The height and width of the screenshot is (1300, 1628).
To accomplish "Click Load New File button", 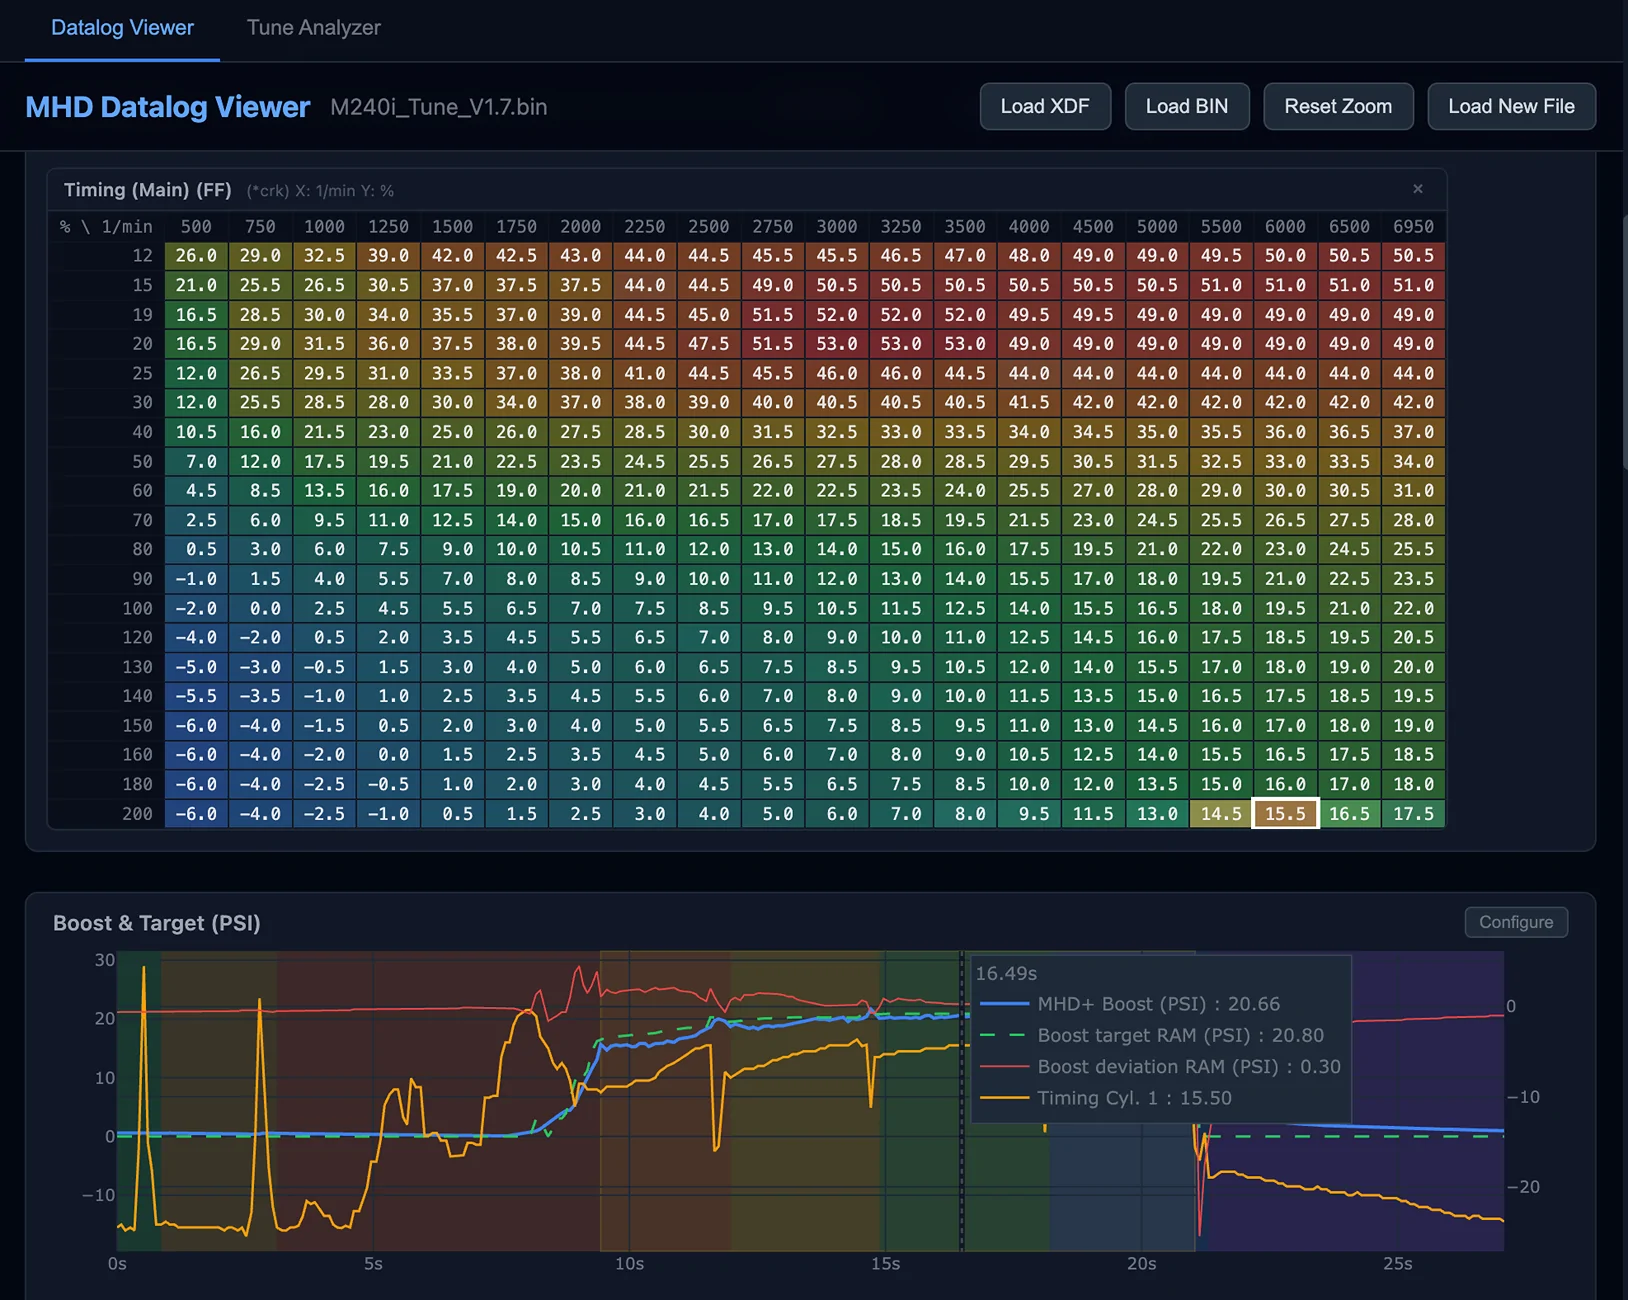I will pyautogui.click(x=1511, y=106).
